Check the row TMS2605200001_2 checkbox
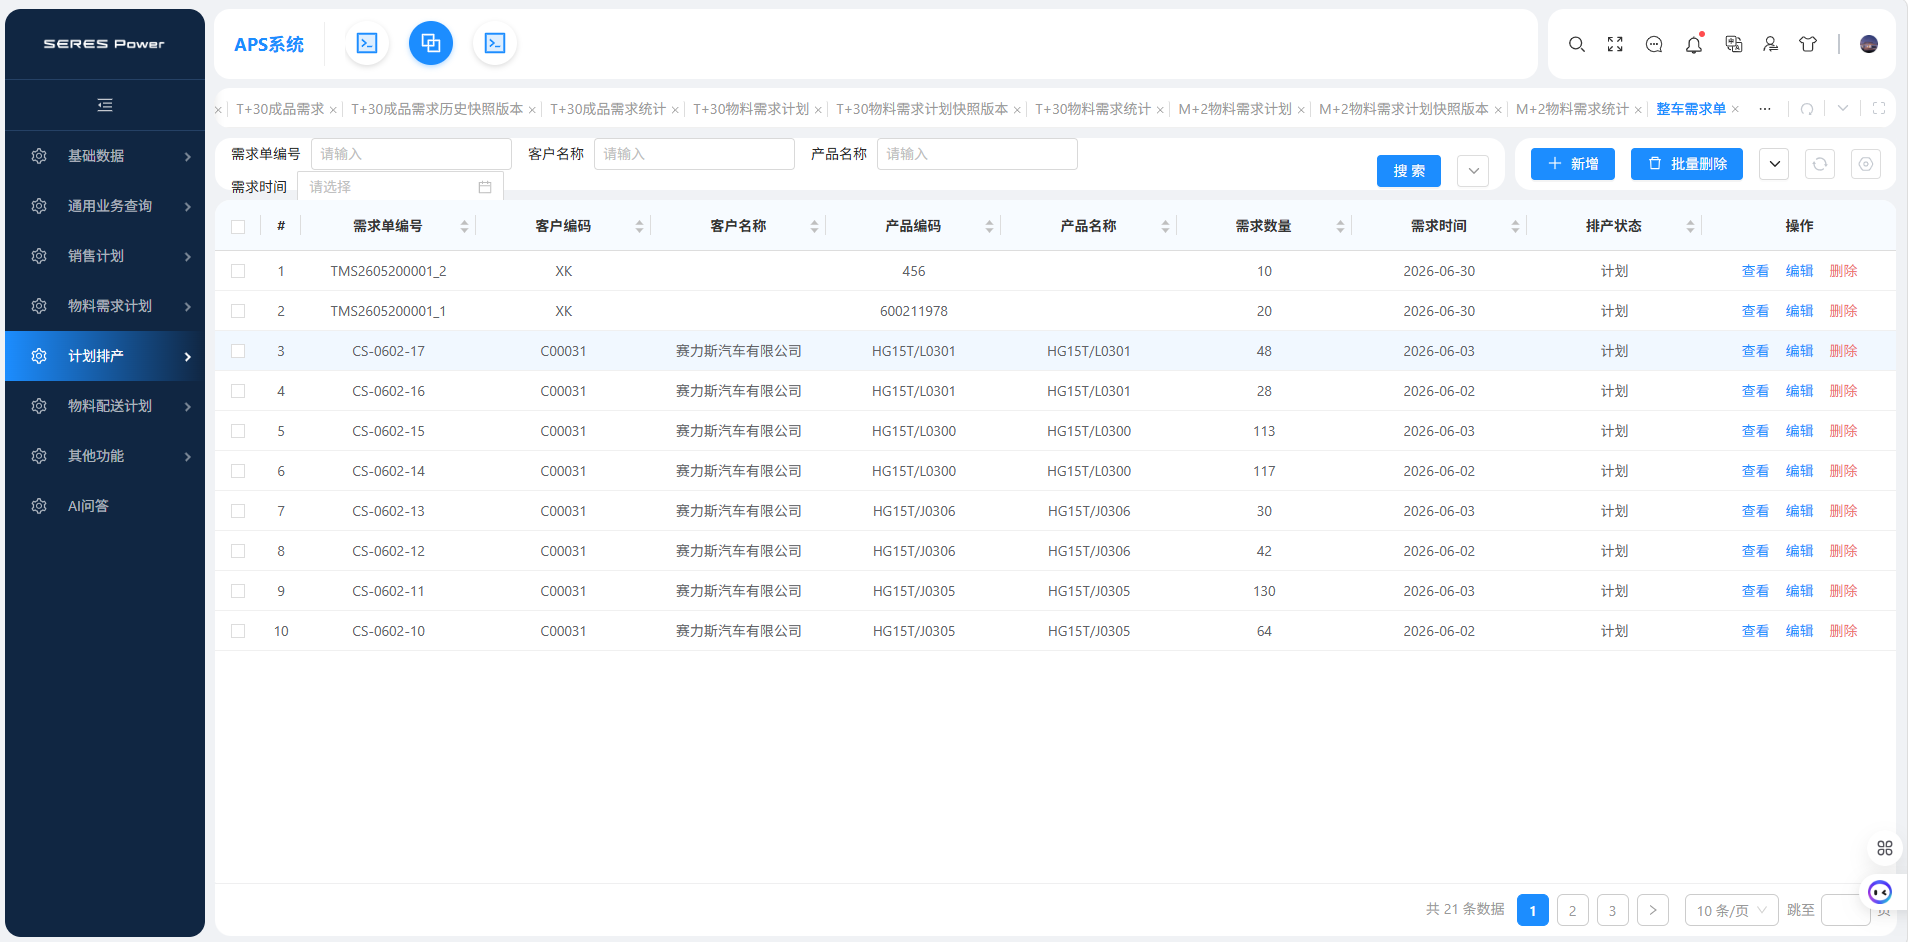 [x=238, y=271]
